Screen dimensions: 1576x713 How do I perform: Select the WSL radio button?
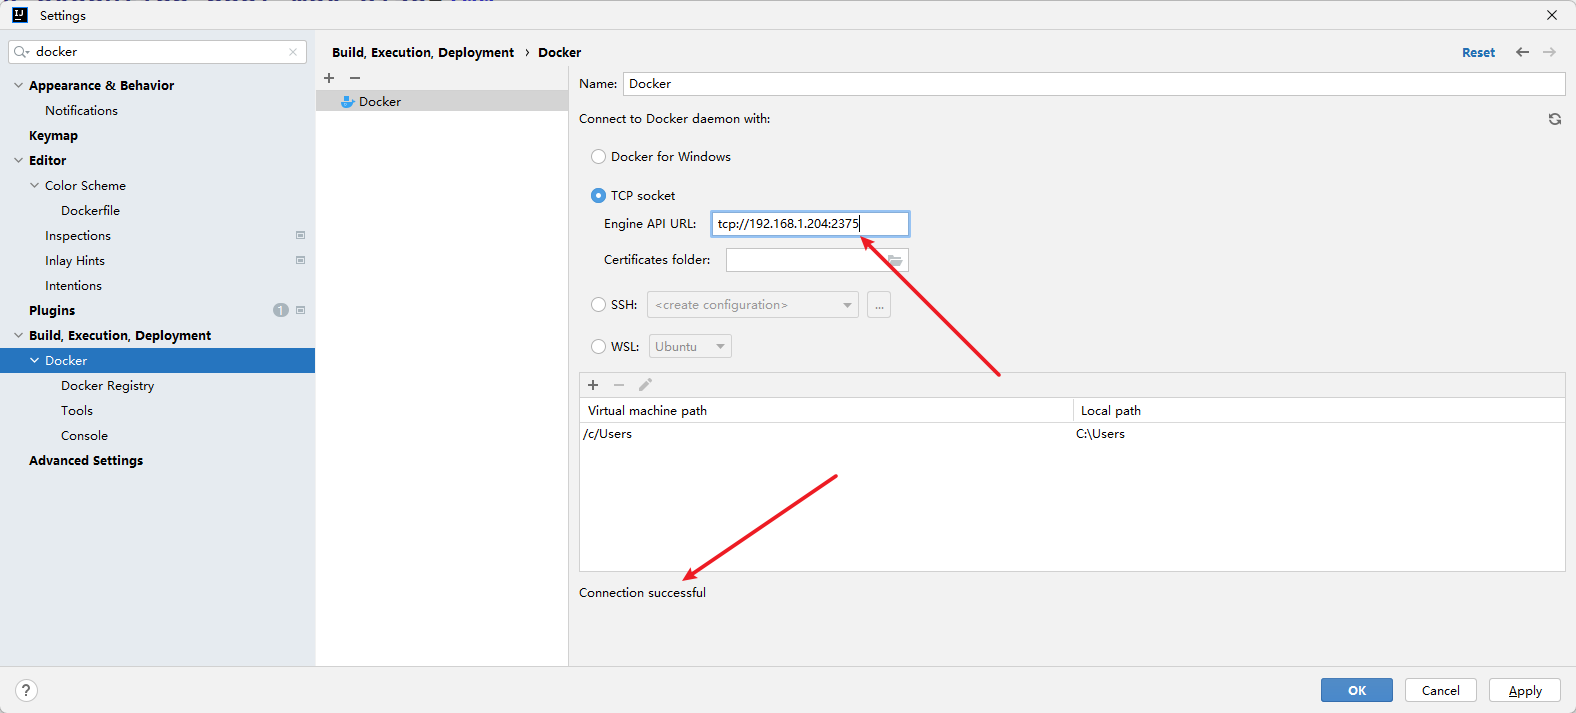[x=598, y=347]
